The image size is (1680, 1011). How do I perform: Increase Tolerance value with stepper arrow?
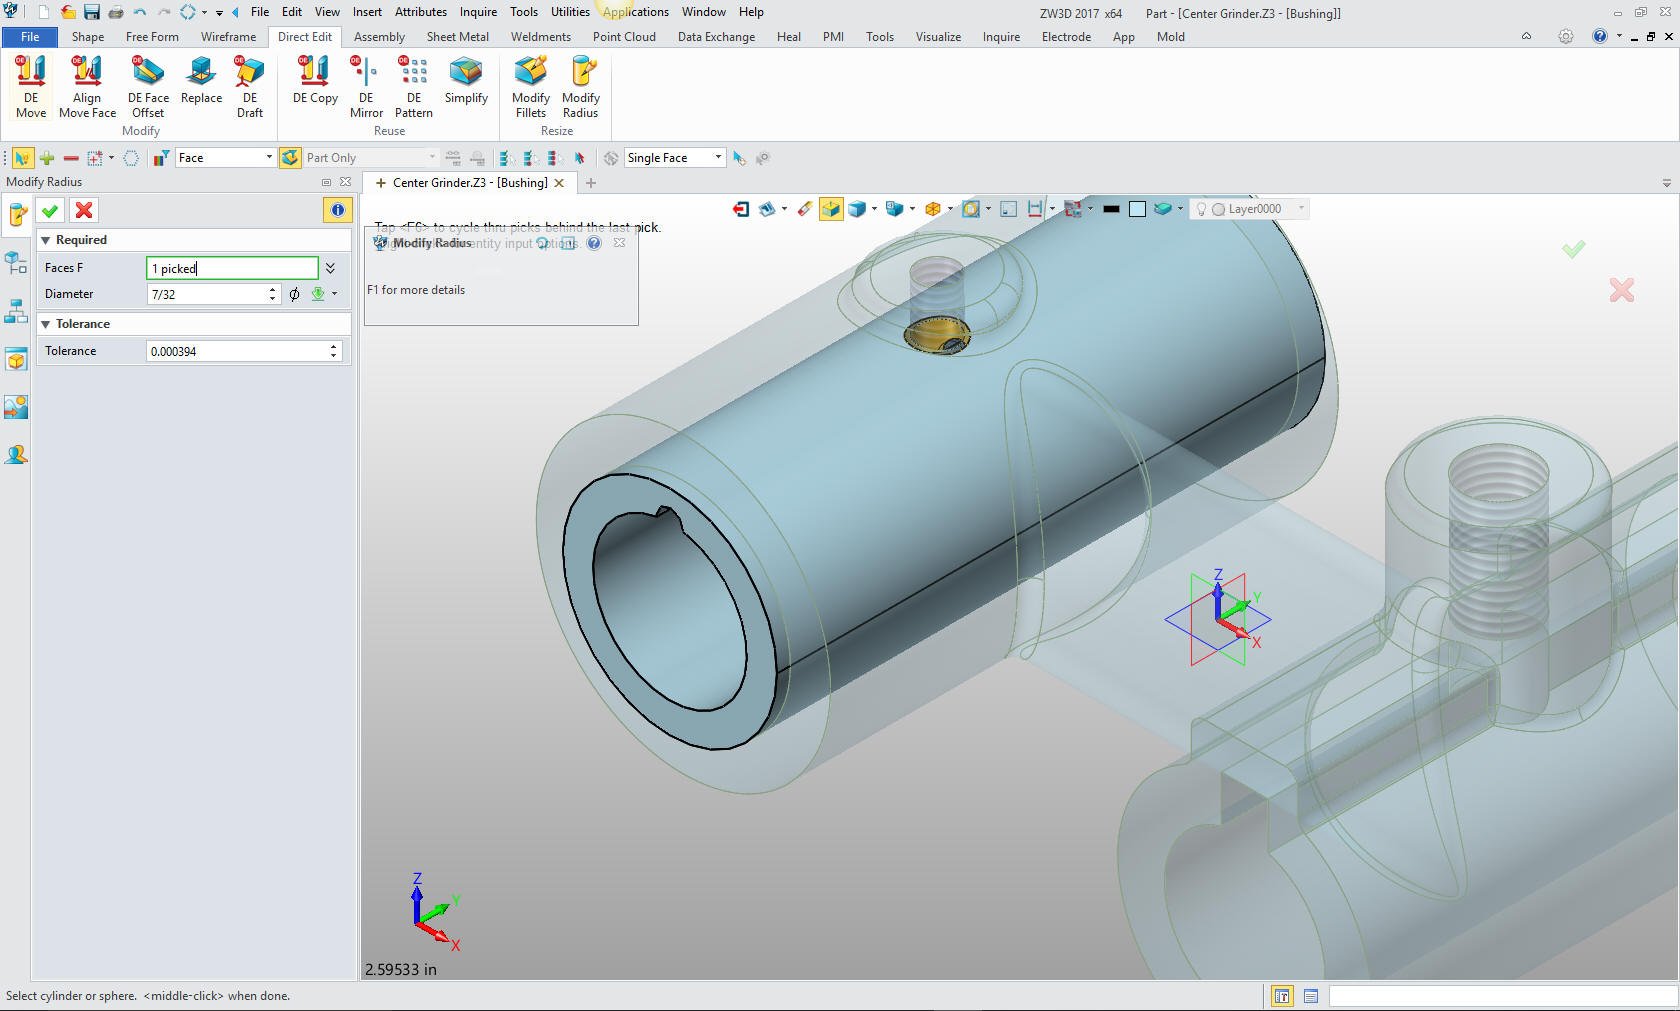[x=333, y=347]
